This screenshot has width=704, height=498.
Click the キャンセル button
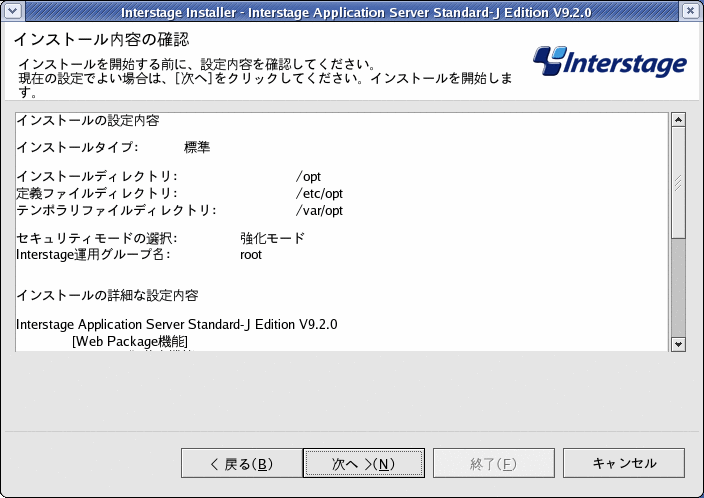[x=624, y=463]
